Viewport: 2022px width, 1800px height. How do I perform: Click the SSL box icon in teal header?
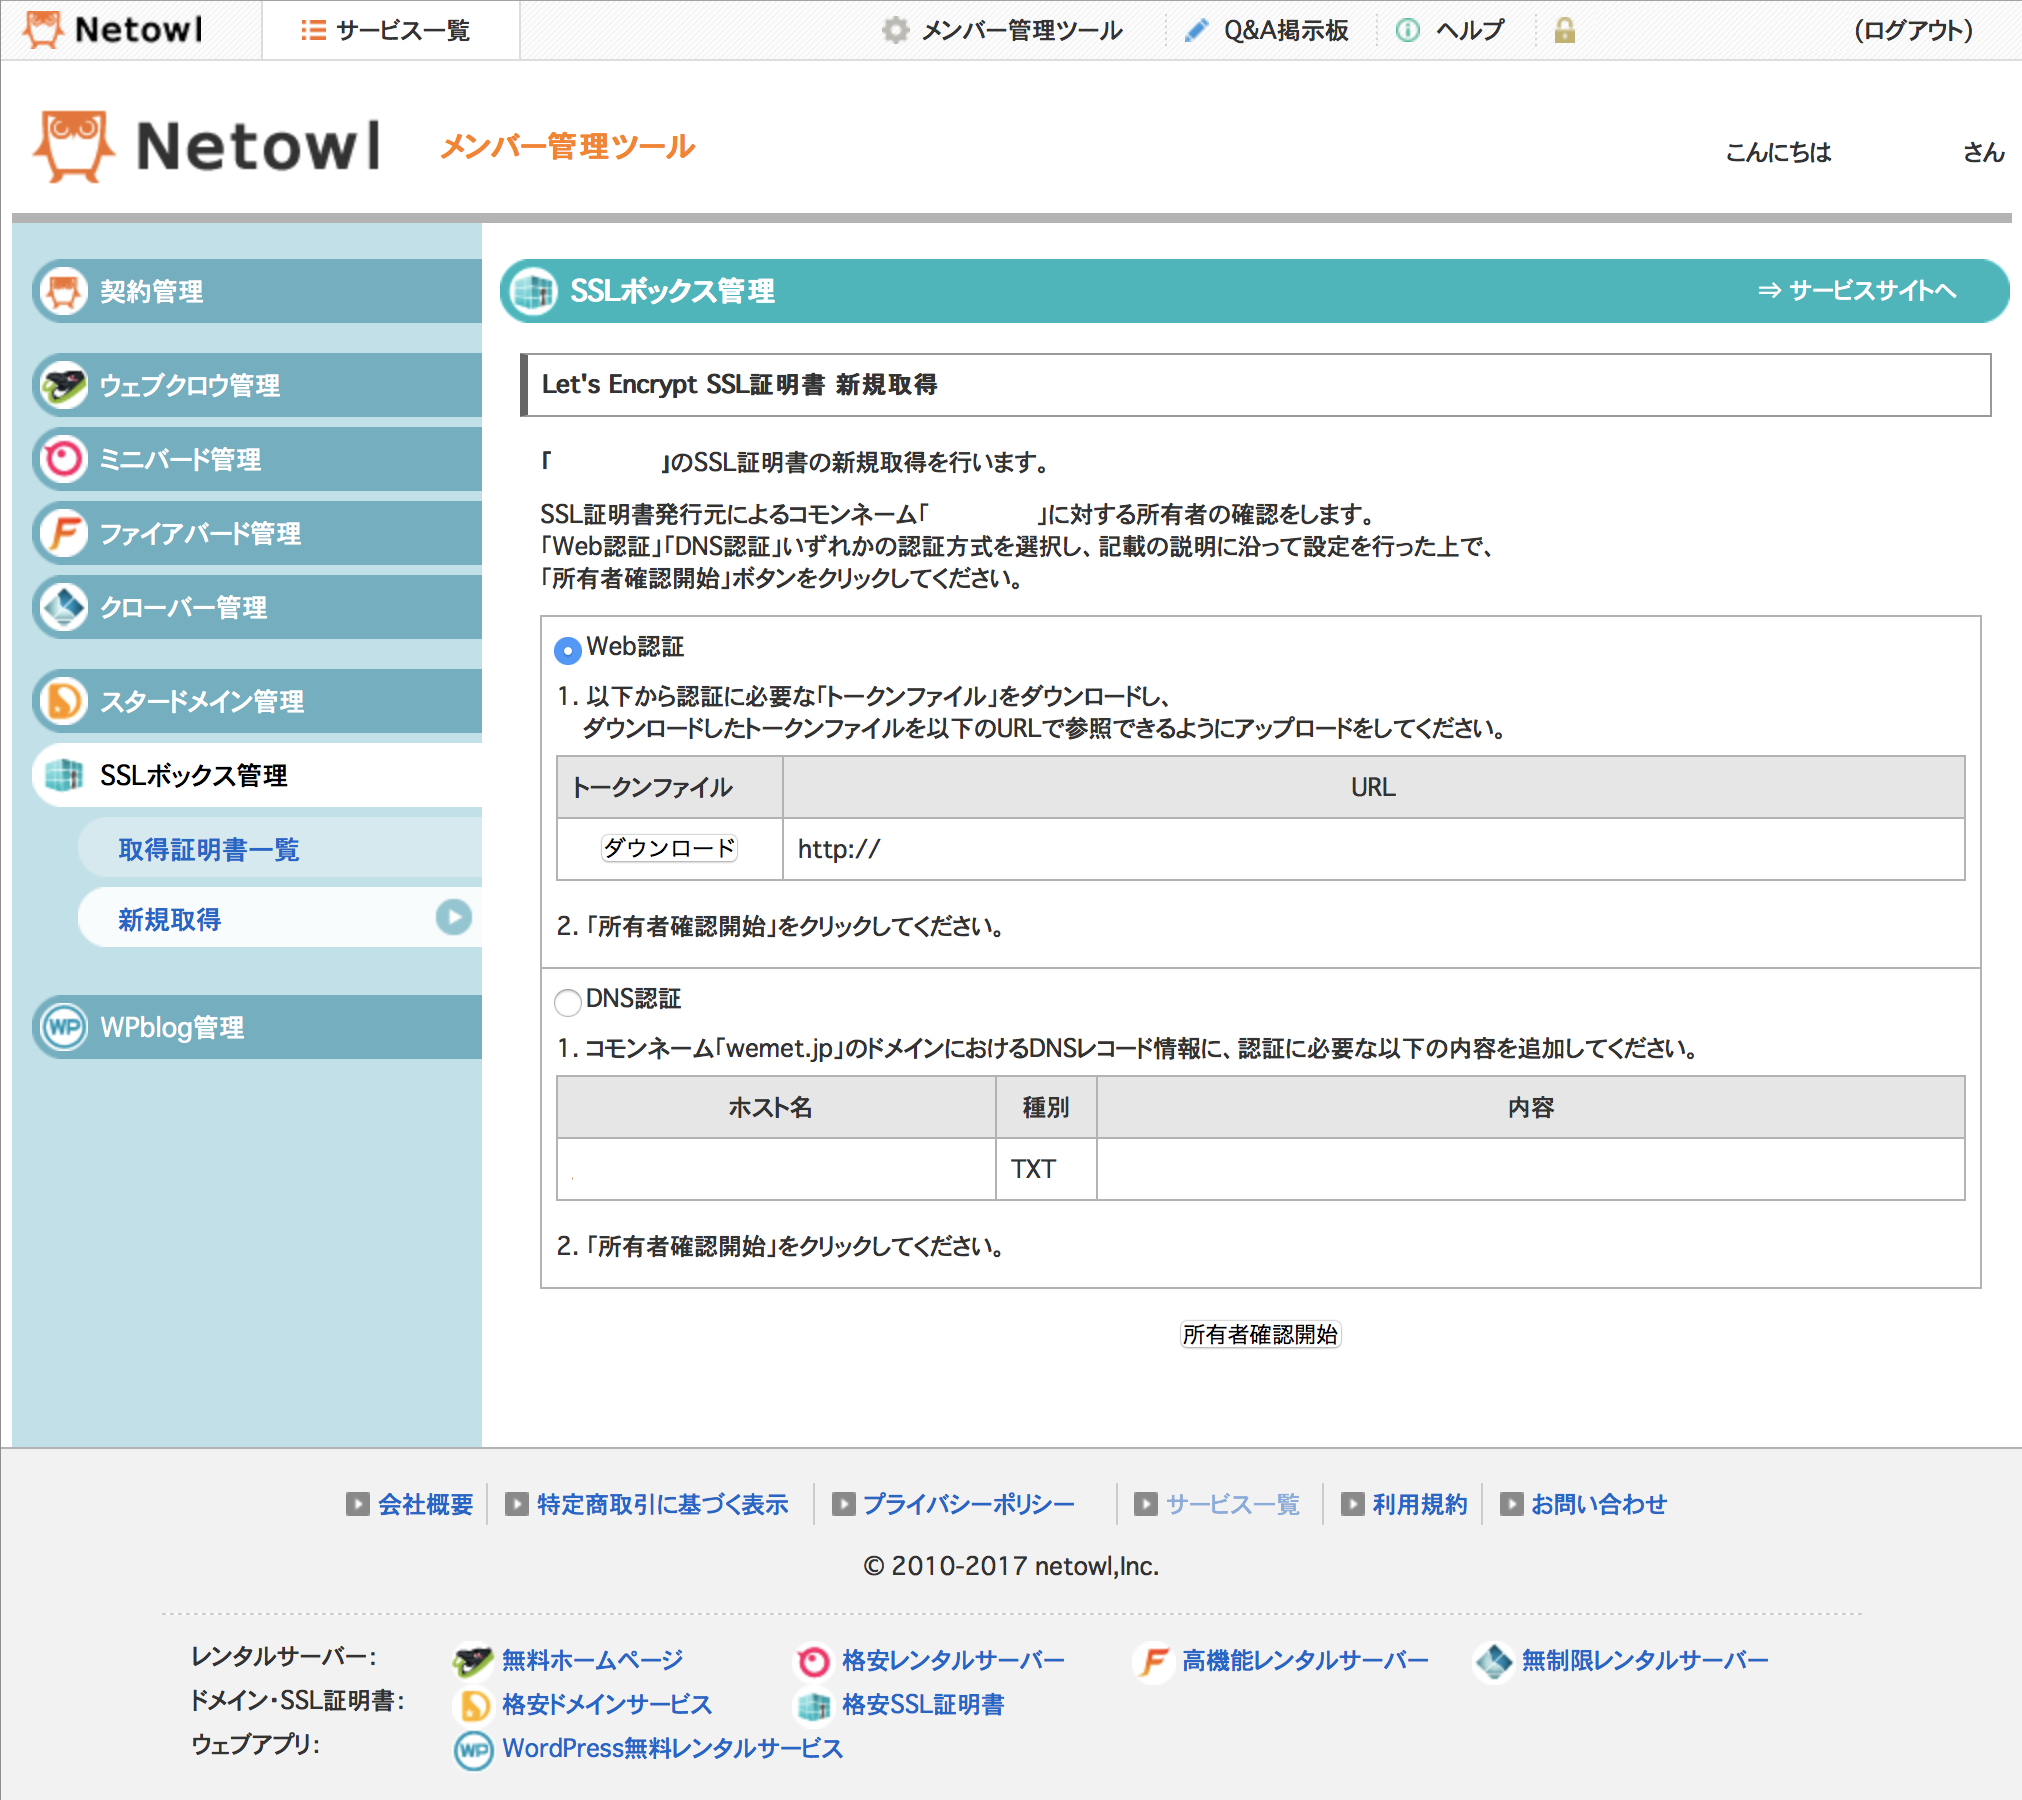pos(533,291)
